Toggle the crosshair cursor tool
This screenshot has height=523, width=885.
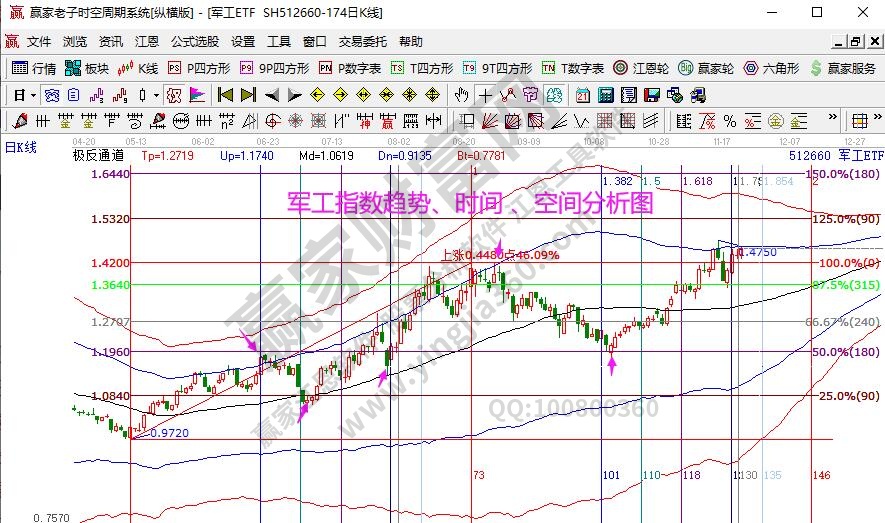[x=485, y=95]
